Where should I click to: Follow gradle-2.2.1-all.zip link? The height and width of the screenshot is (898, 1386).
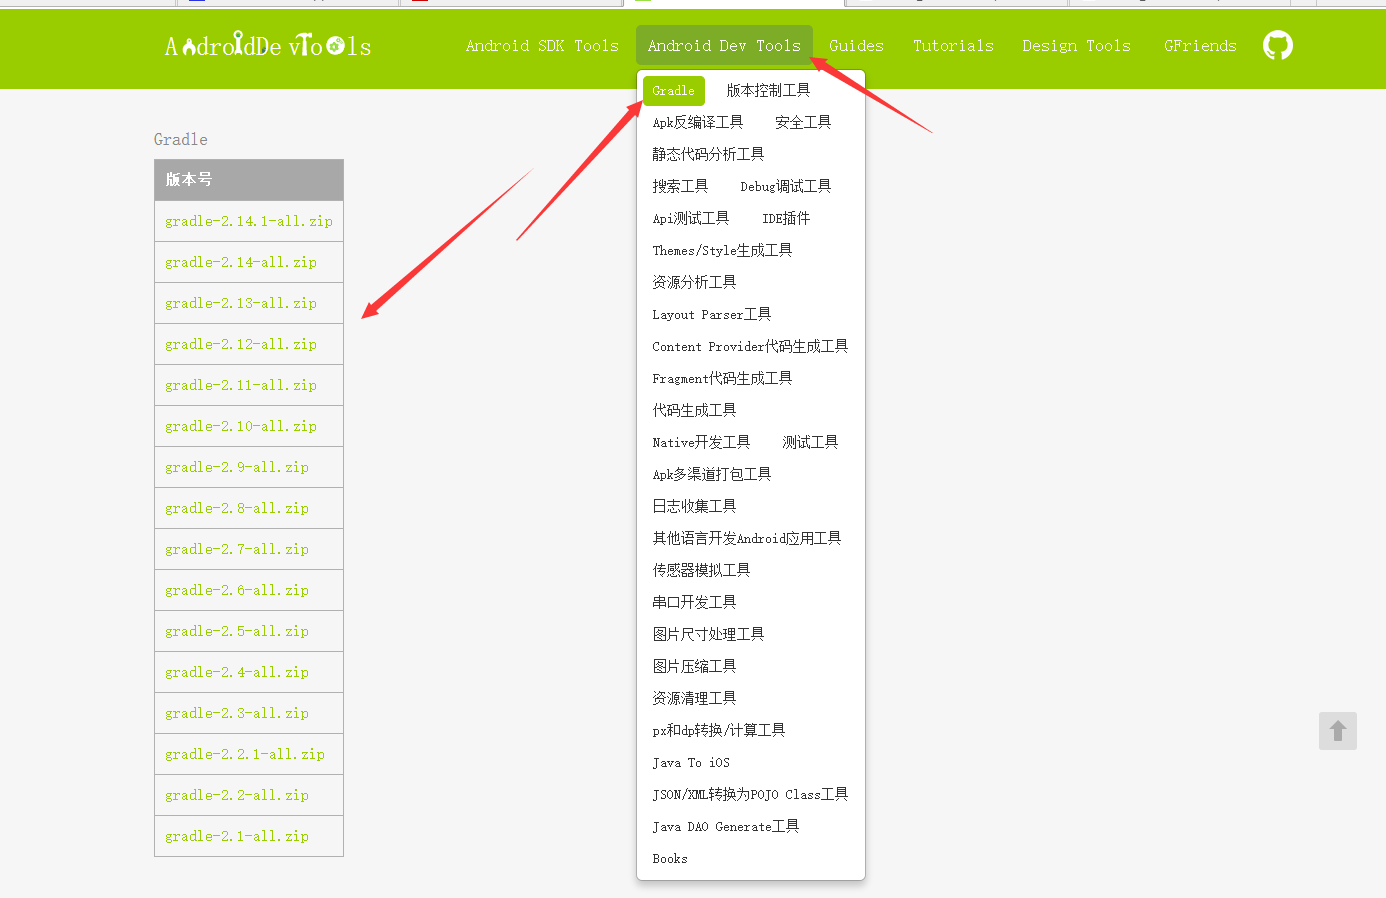tap(245, 754)
